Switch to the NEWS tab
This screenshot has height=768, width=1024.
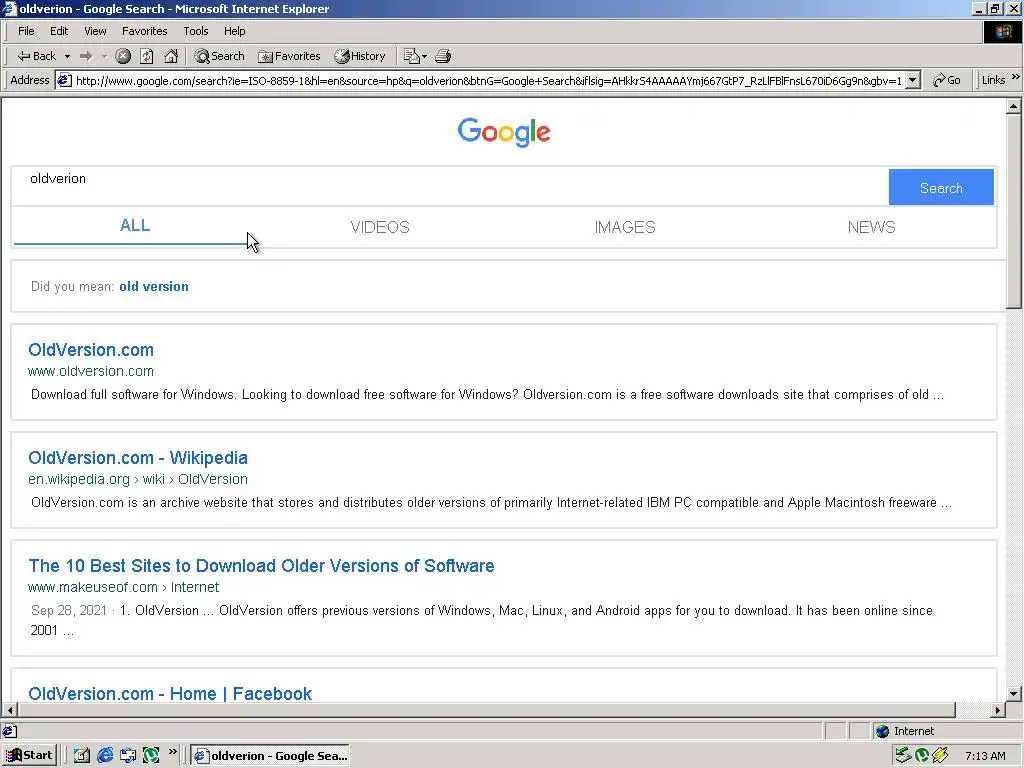(871, 227)
